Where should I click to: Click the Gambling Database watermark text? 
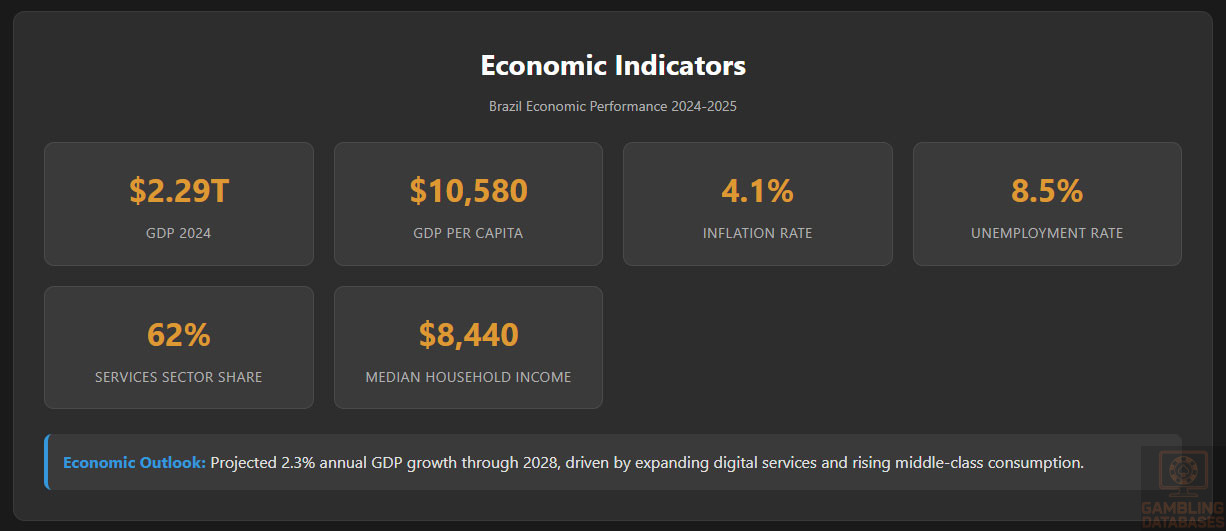click(x=1183, y=514)
